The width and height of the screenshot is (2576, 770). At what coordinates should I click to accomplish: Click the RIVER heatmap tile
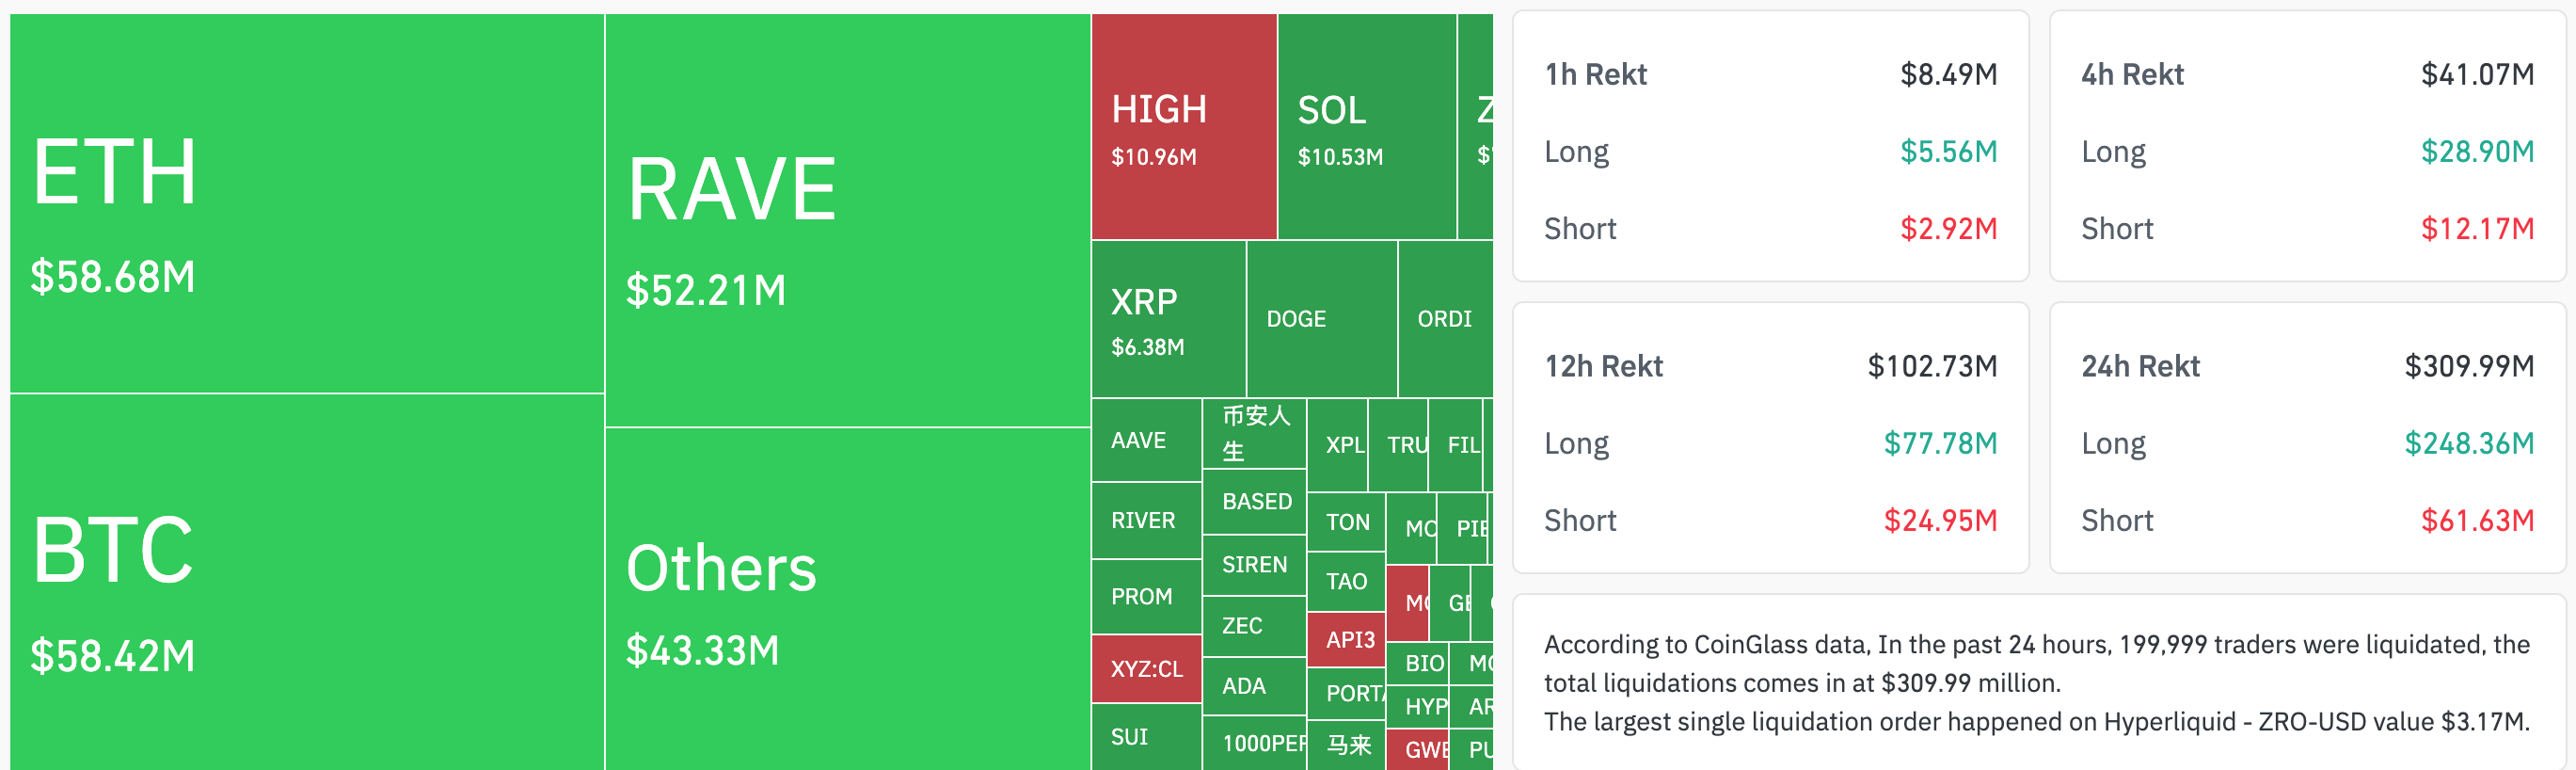(x=1146, y=520)
